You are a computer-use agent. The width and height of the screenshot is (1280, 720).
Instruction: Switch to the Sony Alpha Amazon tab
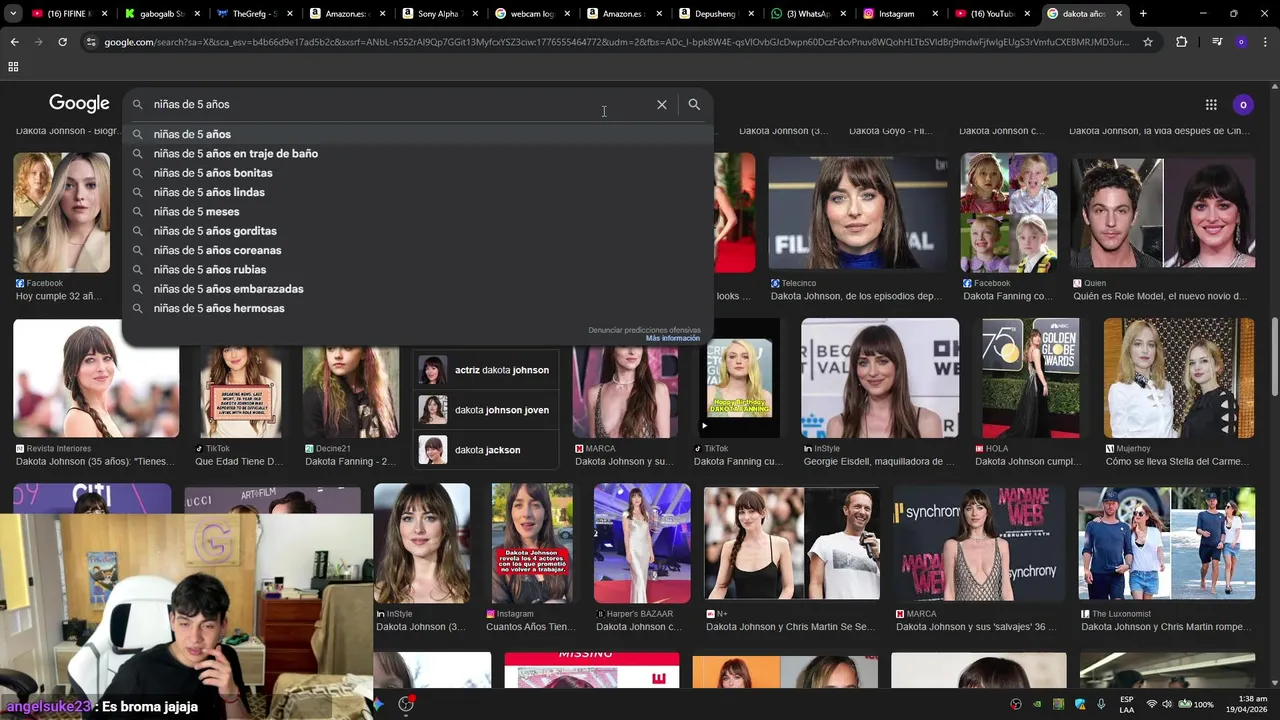[x=438, y=14]
